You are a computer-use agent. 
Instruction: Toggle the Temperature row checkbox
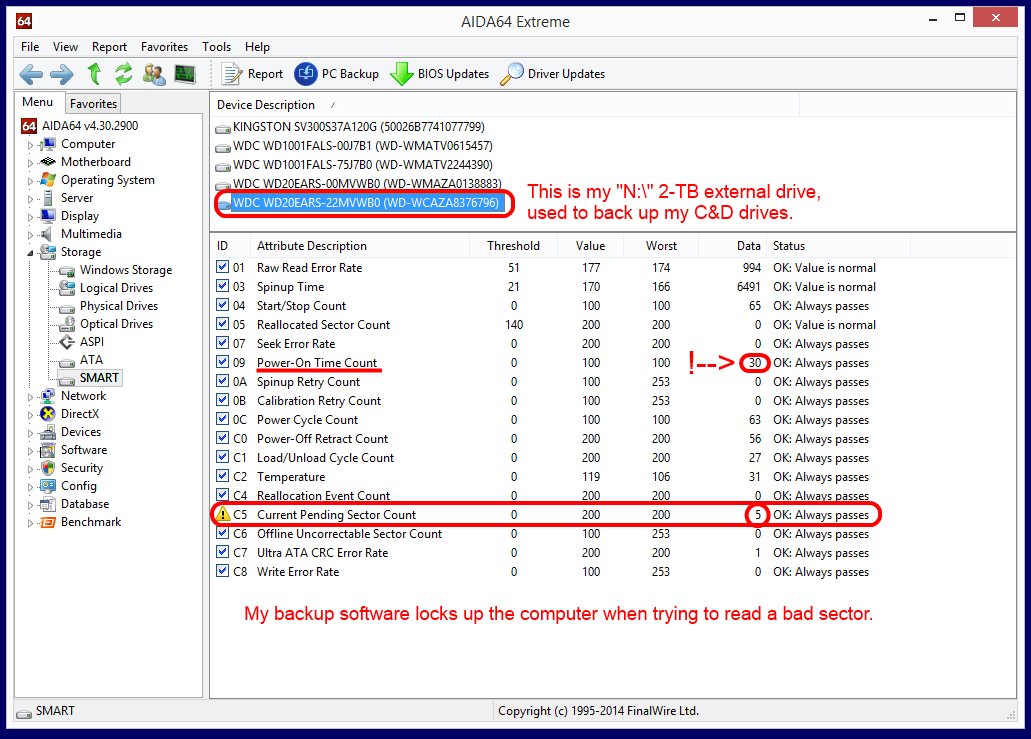(223, 476)
